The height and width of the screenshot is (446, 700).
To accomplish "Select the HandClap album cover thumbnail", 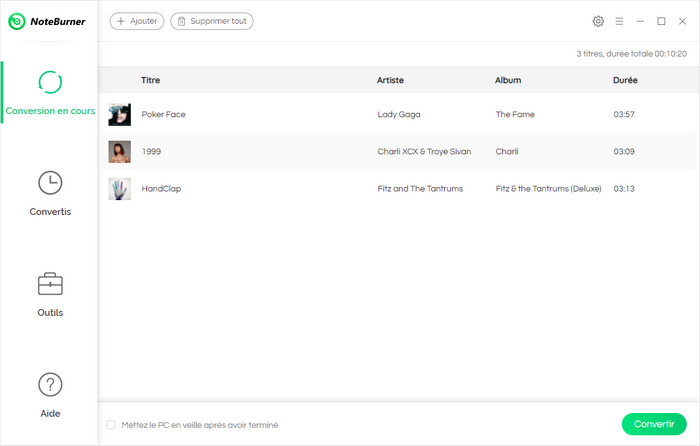I will (x=120, y=188).
